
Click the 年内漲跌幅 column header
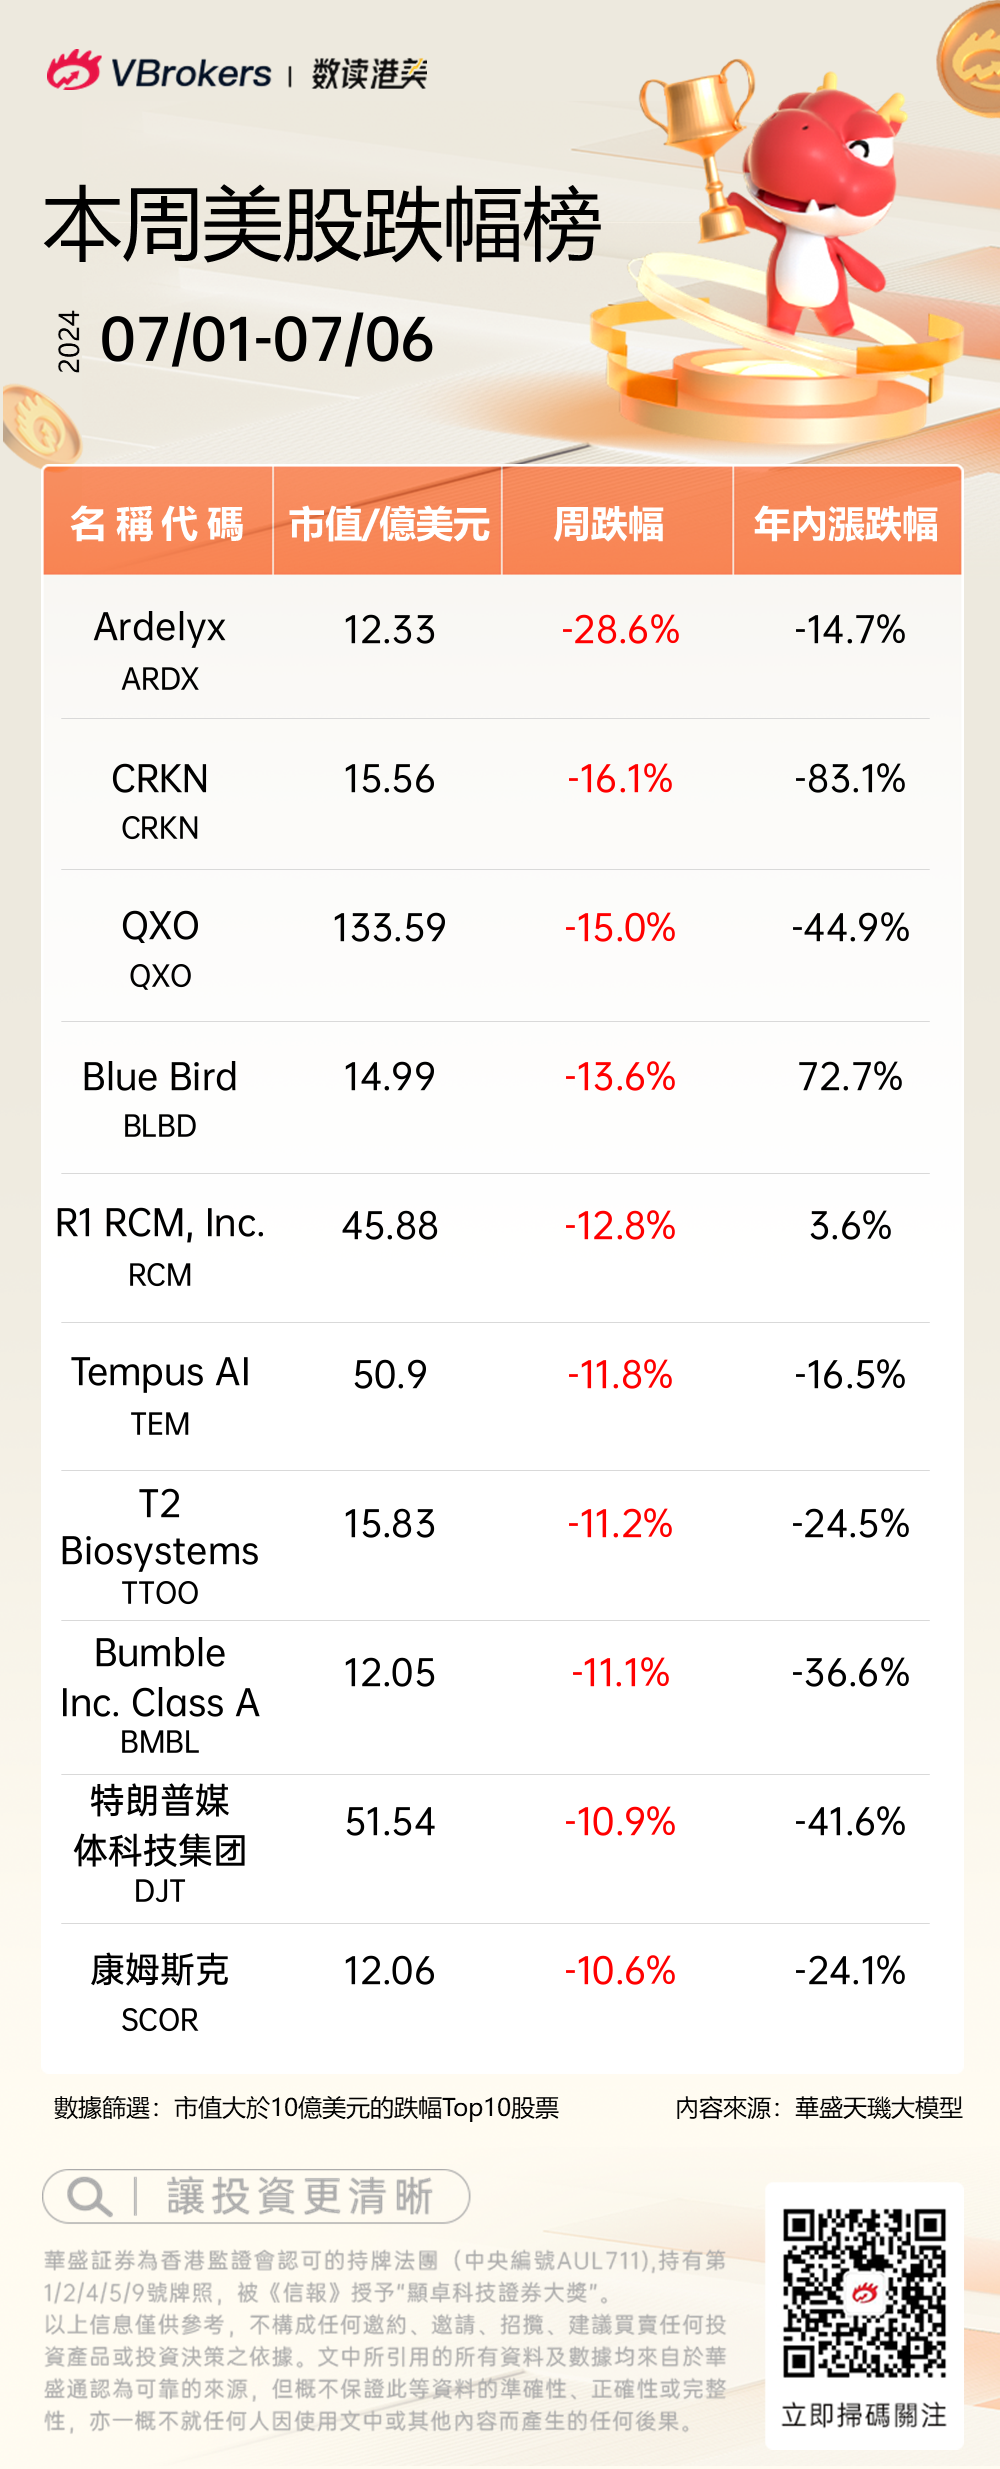[846, 523]
